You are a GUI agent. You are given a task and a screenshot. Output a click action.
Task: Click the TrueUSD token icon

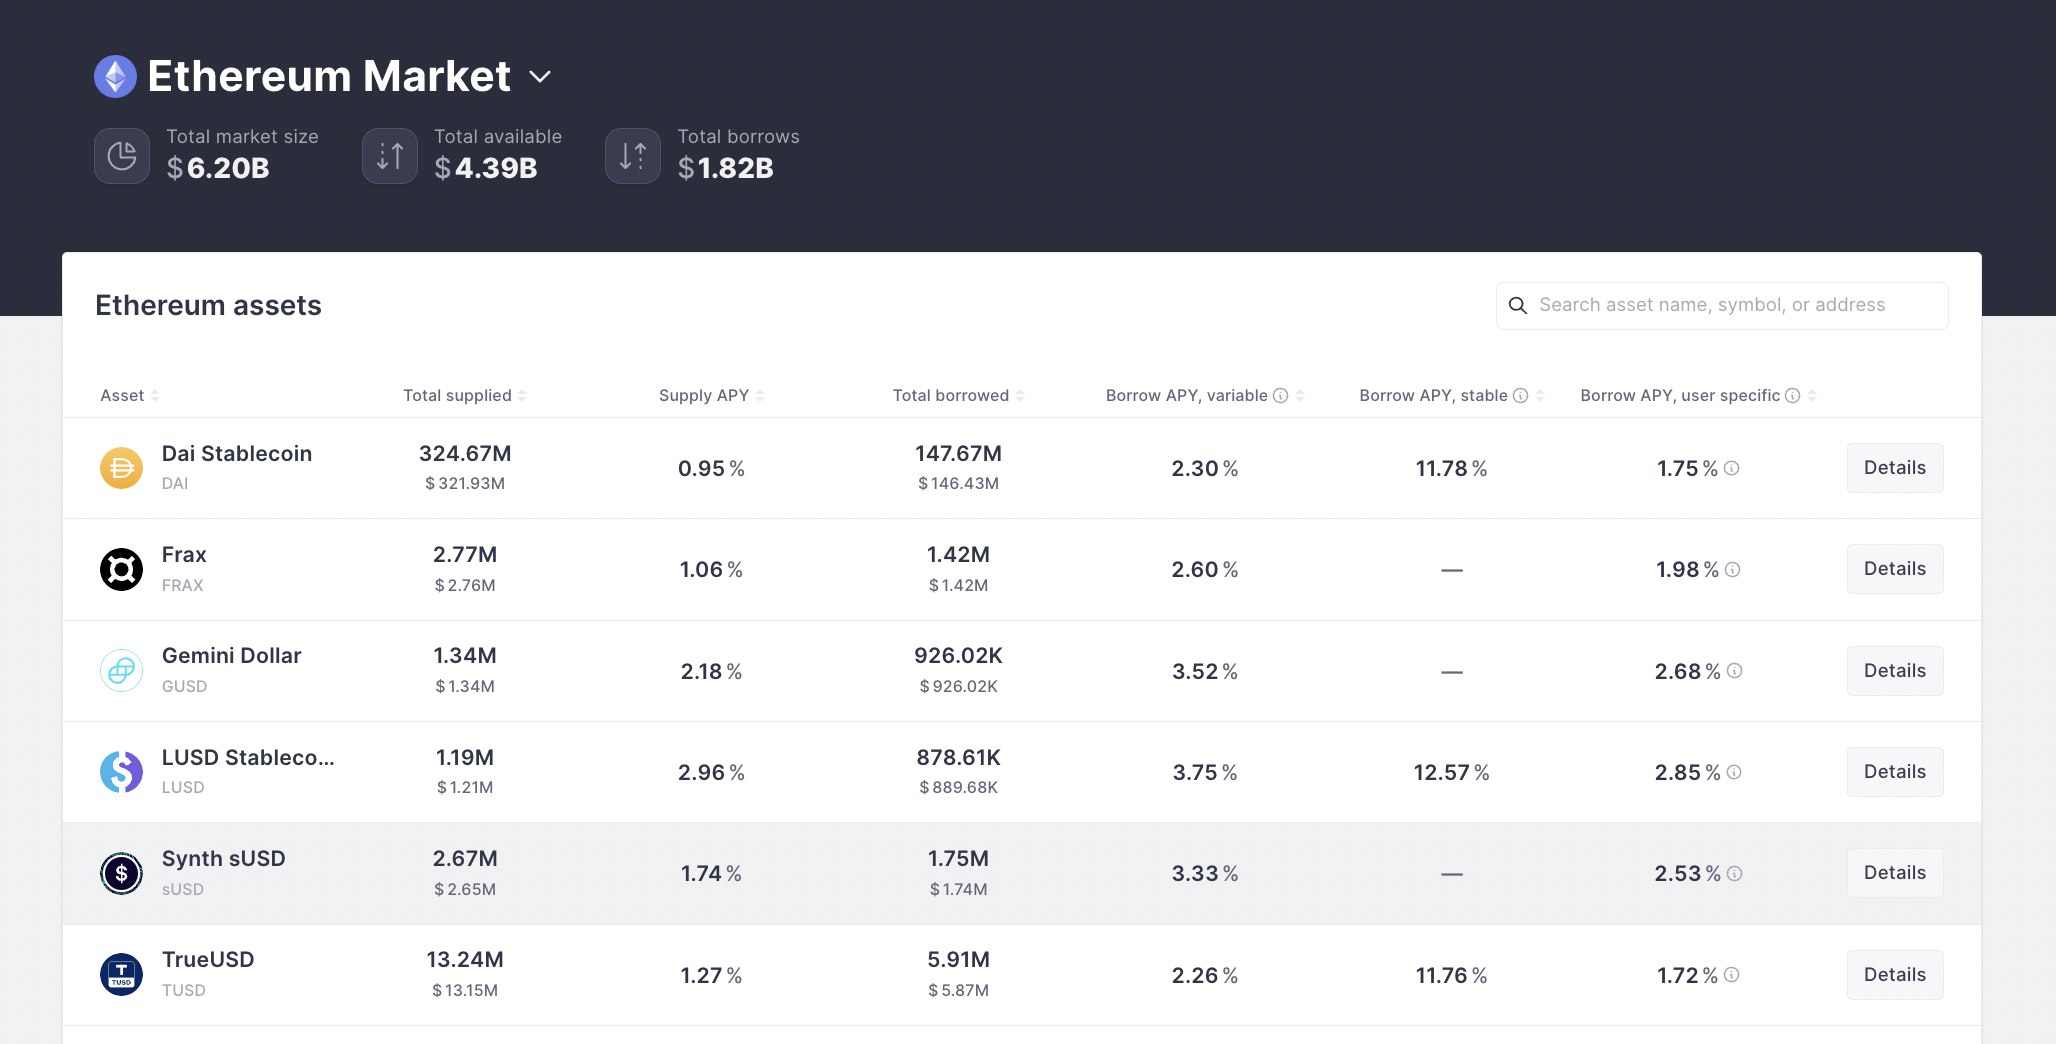[121, 975]
